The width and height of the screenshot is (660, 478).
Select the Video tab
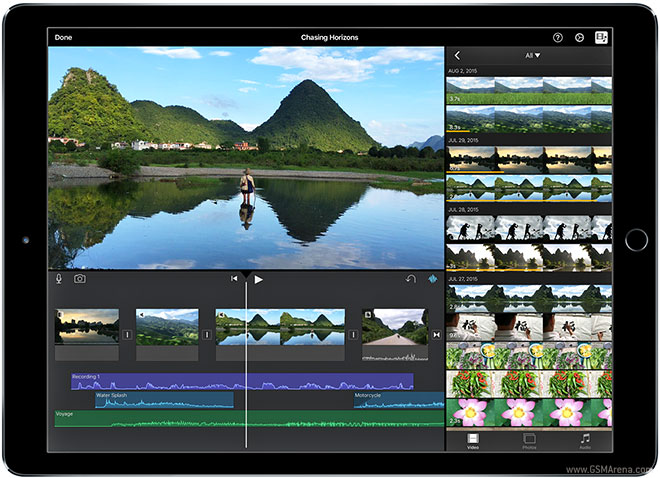[473, 440]
